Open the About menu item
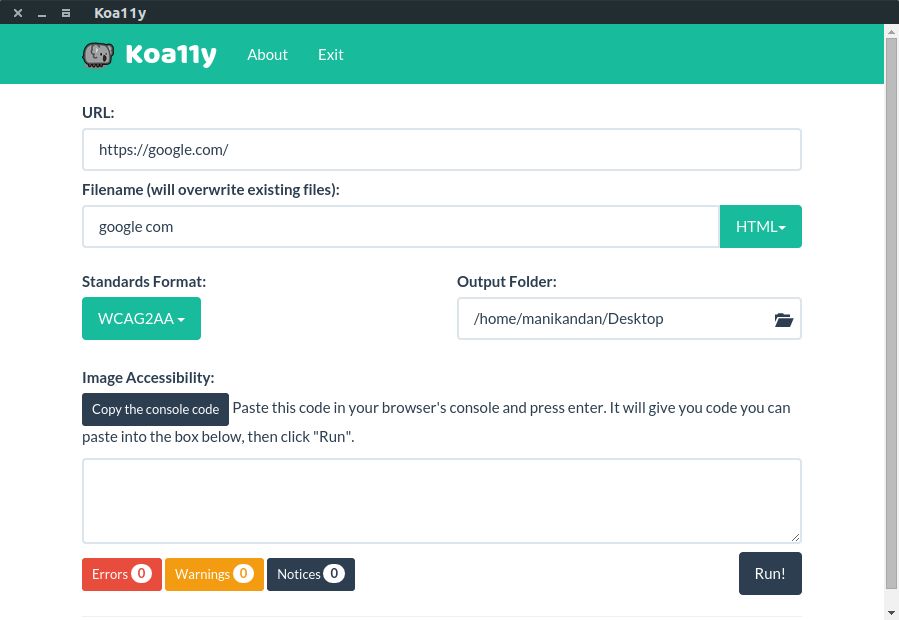The width and height of the screenshot is (899, 620). pos(267,54)
